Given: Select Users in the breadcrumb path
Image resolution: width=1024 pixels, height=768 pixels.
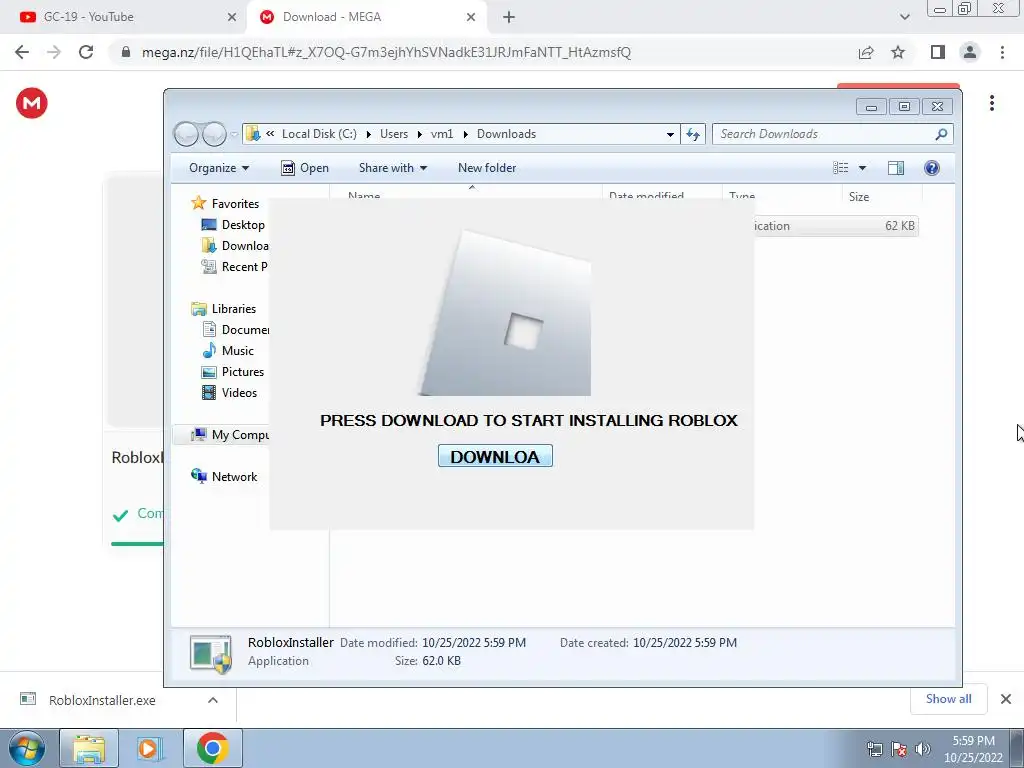Looking at the screenshot, I should tap(394, 134).
